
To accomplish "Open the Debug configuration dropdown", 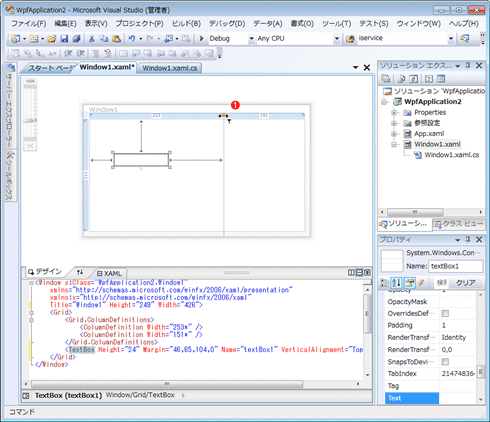I will pos(251,39).
